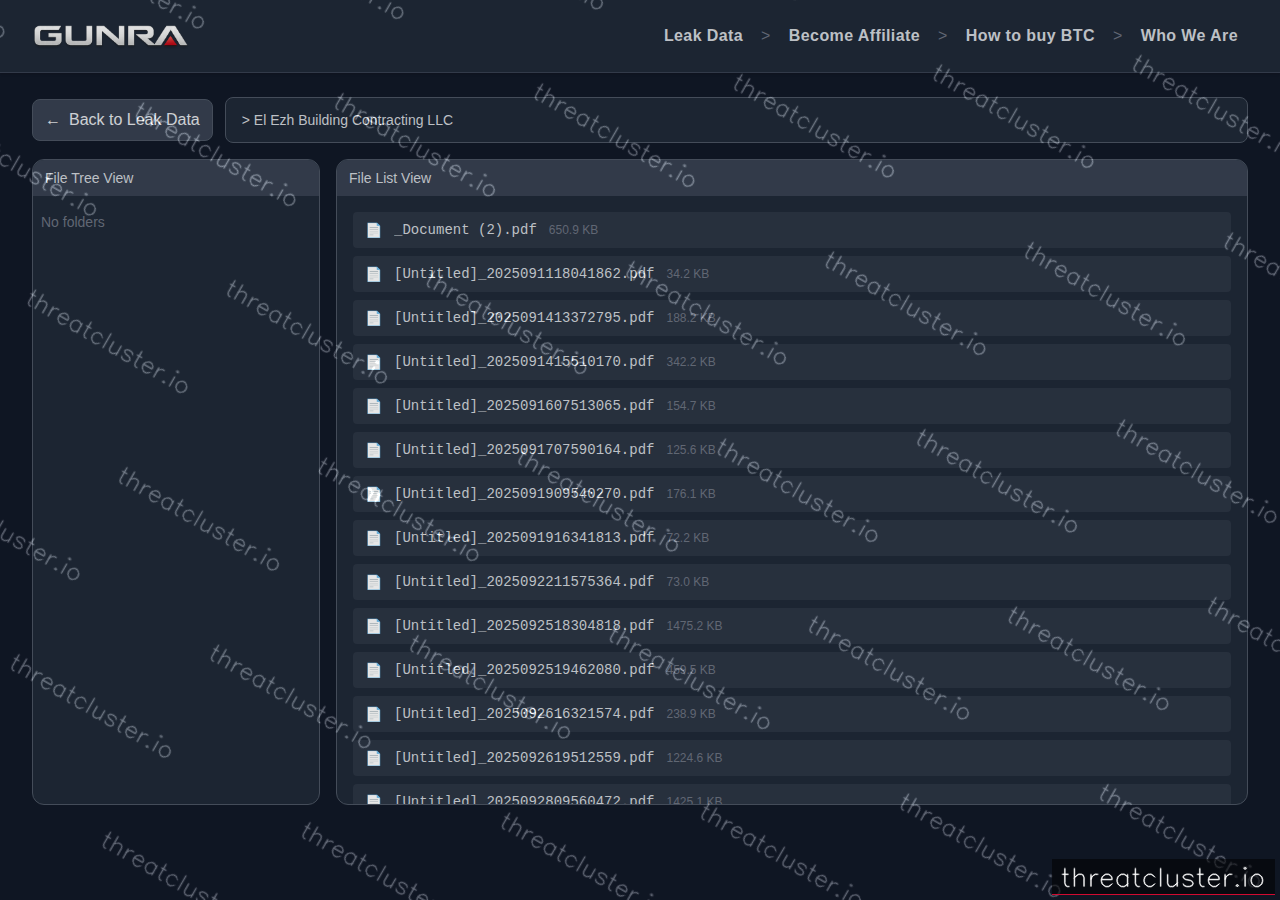Open How to buy BTC page
Image resolution: width=1280 pixels, height=900 pixels.
pyautogui.click(x=1030, y=35)
